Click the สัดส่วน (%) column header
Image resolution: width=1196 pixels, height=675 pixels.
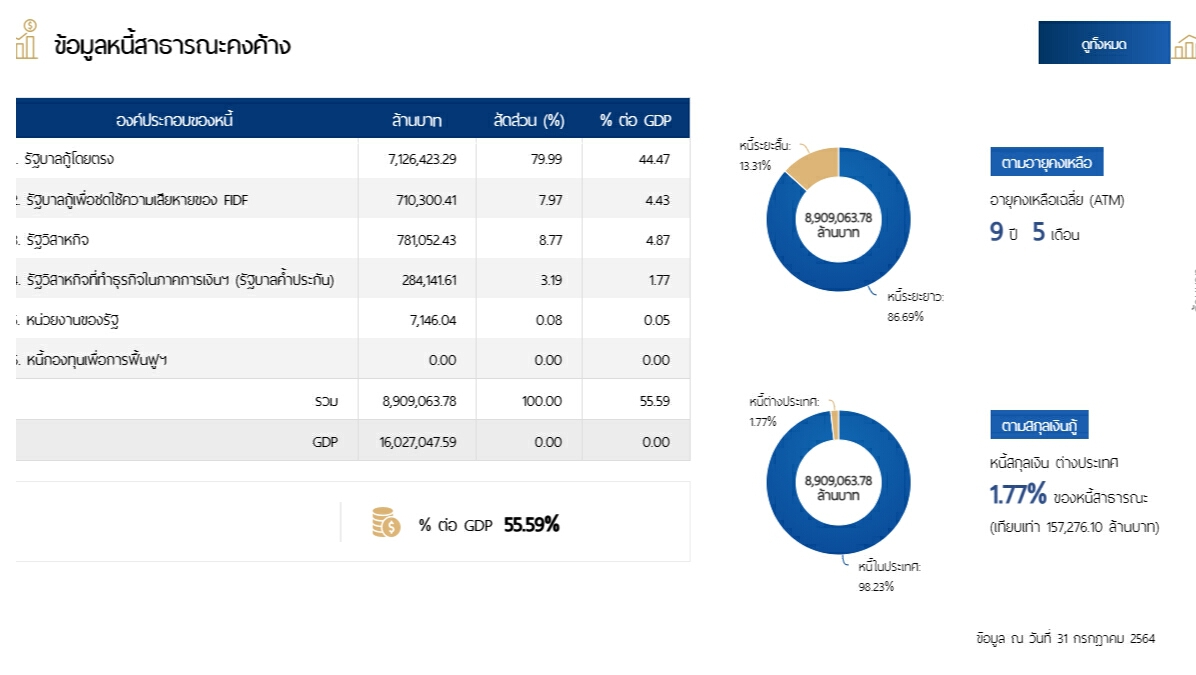click(x=529, y=120)
